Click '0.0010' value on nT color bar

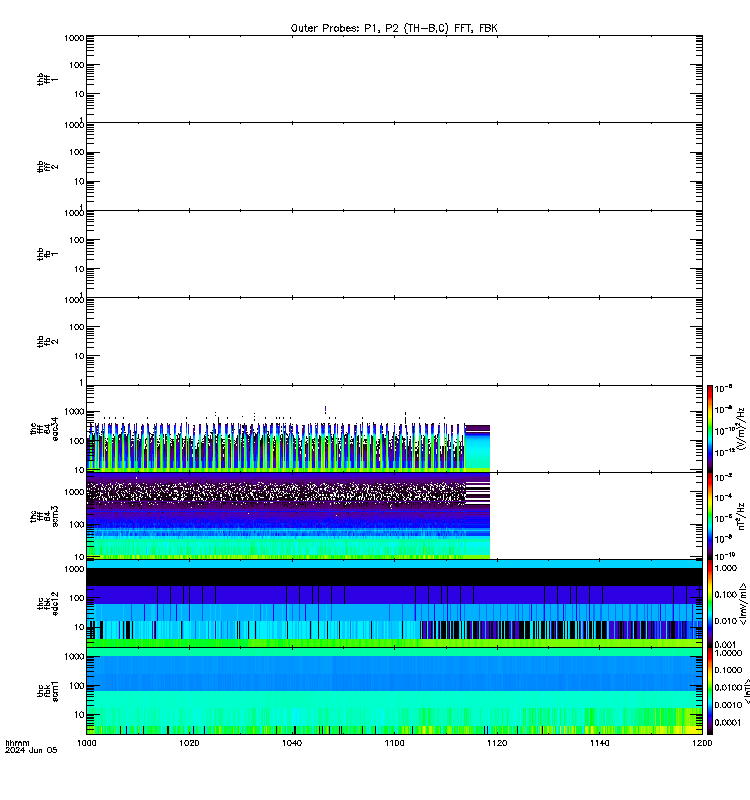coord(728,705)
